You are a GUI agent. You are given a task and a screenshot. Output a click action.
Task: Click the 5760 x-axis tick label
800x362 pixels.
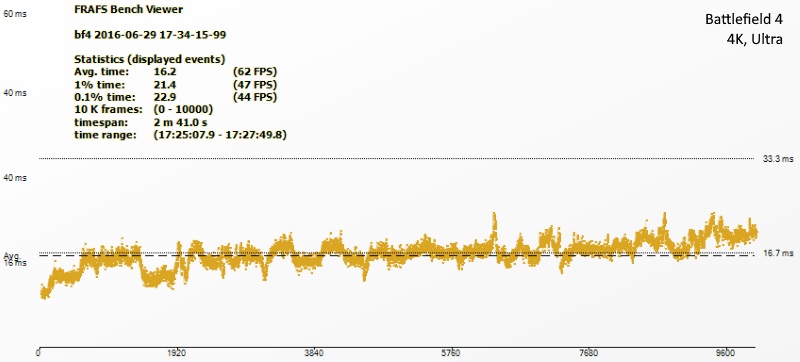(451, 353)
